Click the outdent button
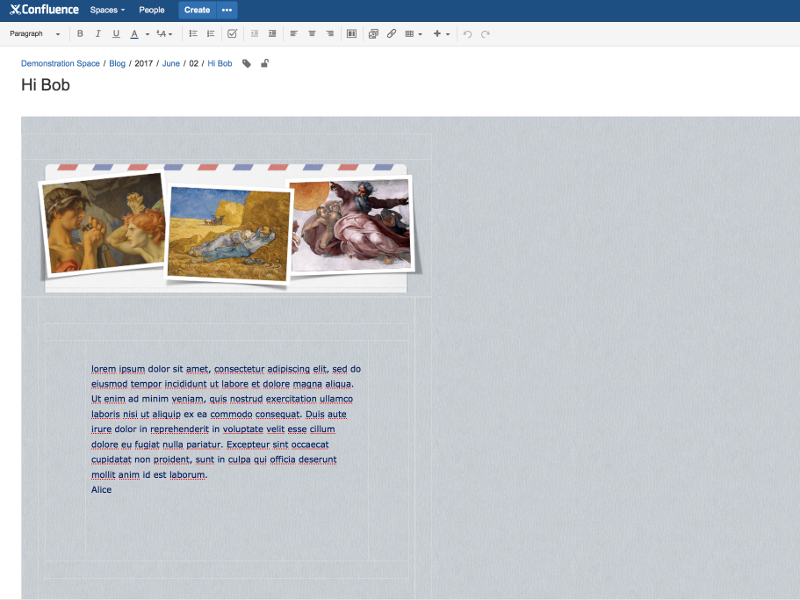 (254, 34)
